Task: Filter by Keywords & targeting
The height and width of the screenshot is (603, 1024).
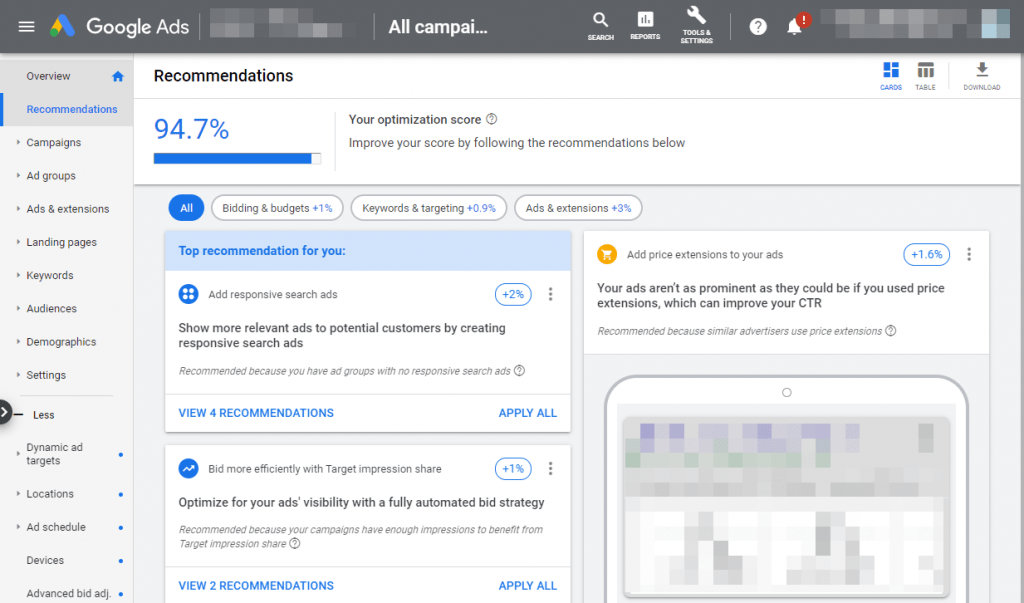Action: [x=428, y=208]
